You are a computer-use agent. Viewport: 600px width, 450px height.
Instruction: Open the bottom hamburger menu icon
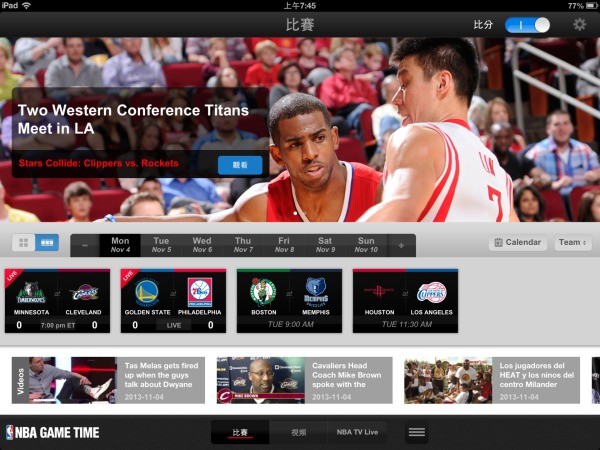(416, 432)
